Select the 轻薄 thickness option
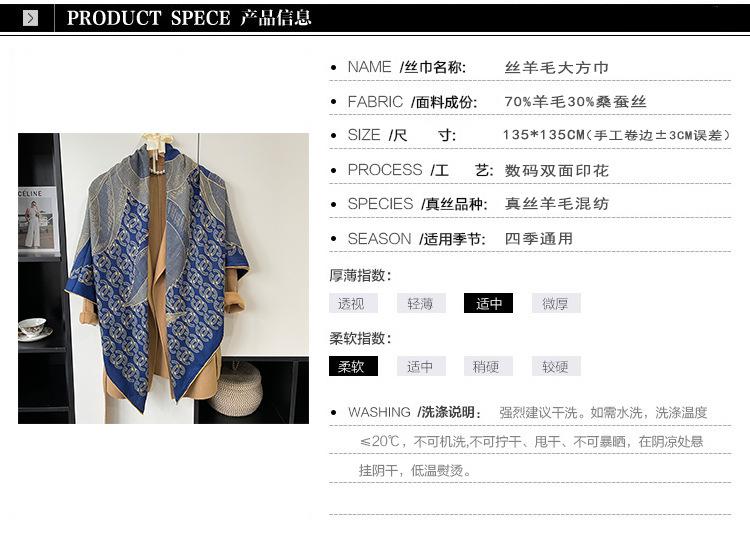The image size is (750, 551). [421, 303]
